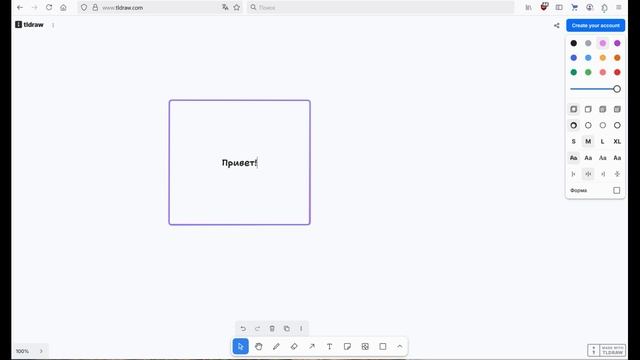Pick the orange color swatch
The width and height of the screenshot is (640, 360).
point(617,58)
